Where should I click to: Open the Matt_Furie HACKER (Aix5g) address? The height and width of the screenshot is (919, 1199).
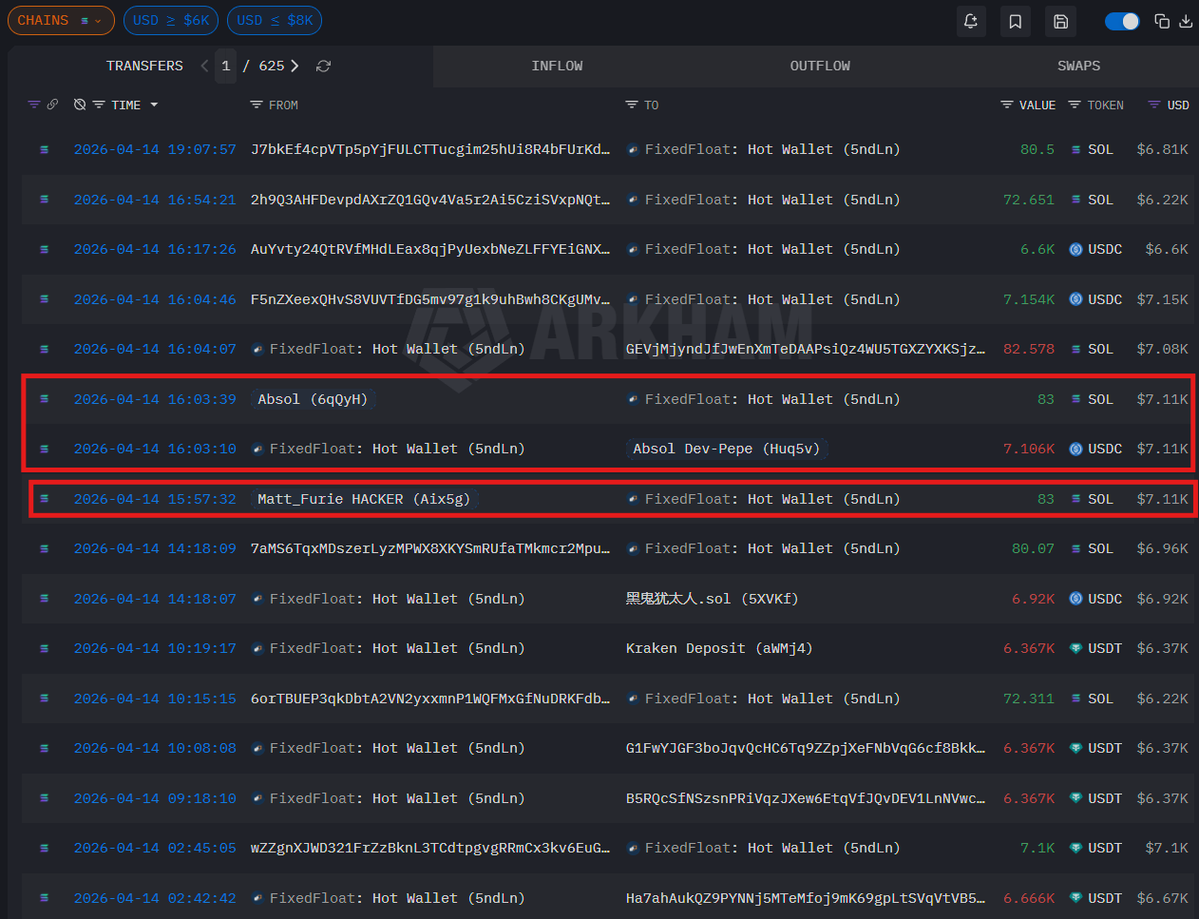coord(363,499)
